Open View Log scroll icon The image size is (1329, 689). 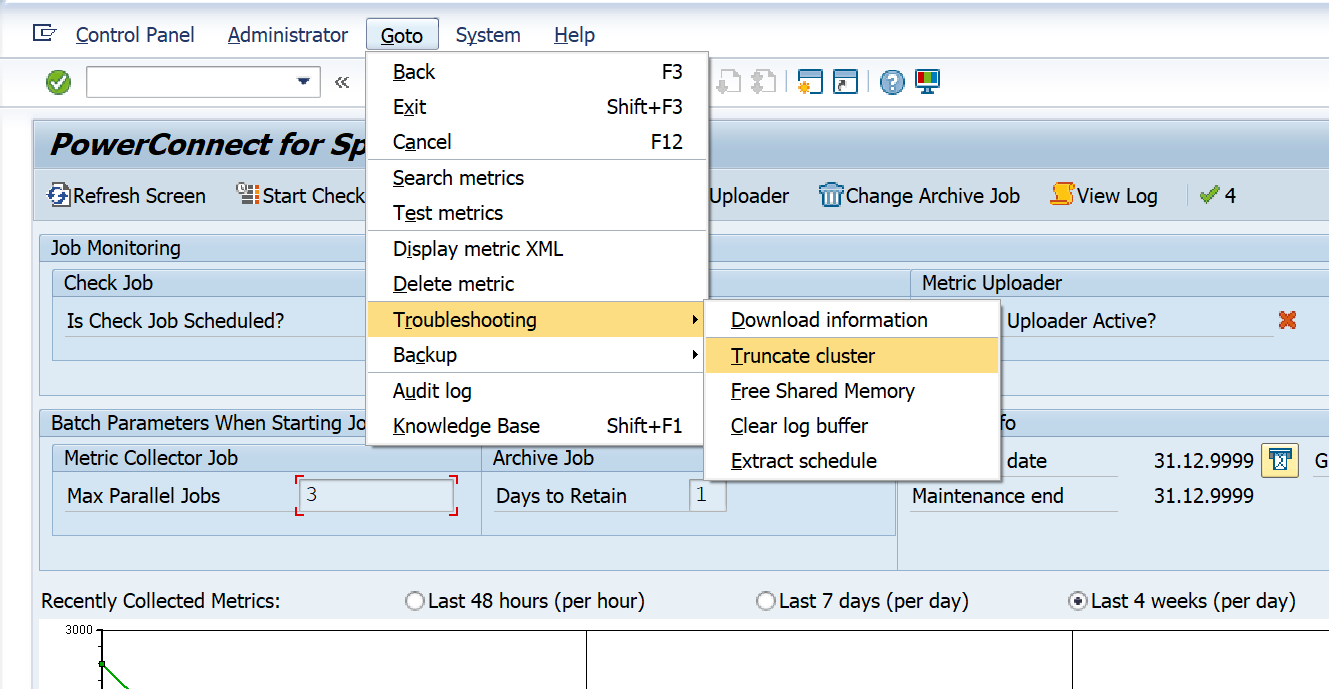(1062, 195)
